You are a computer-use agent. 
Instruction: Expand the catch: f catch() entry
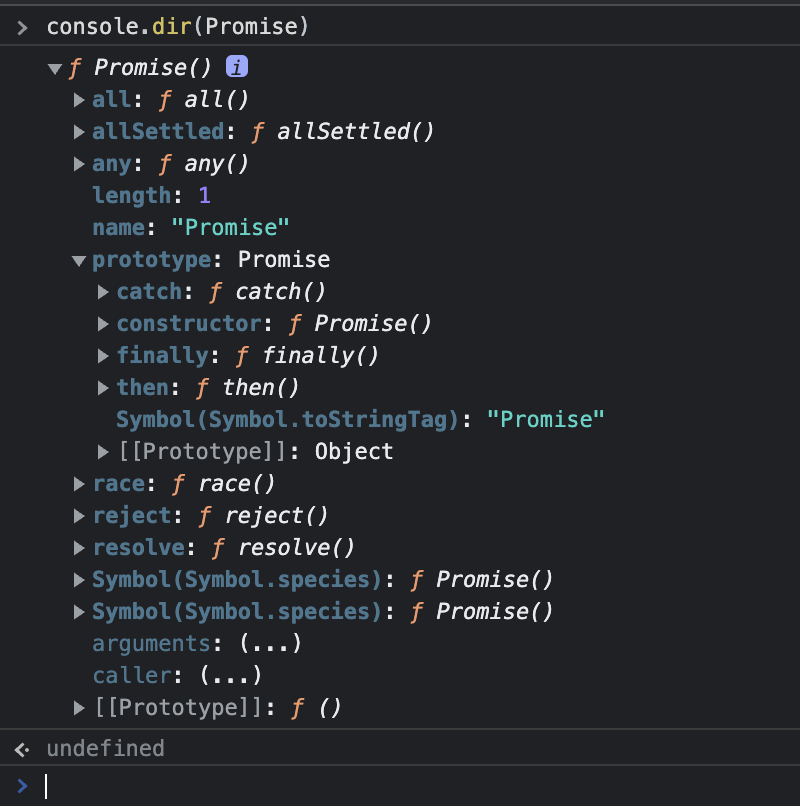click(x=103, y=292)
